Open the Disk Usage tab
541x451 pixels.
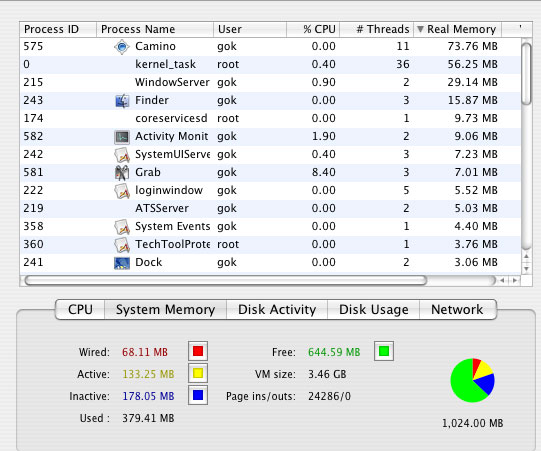[373, 310]
